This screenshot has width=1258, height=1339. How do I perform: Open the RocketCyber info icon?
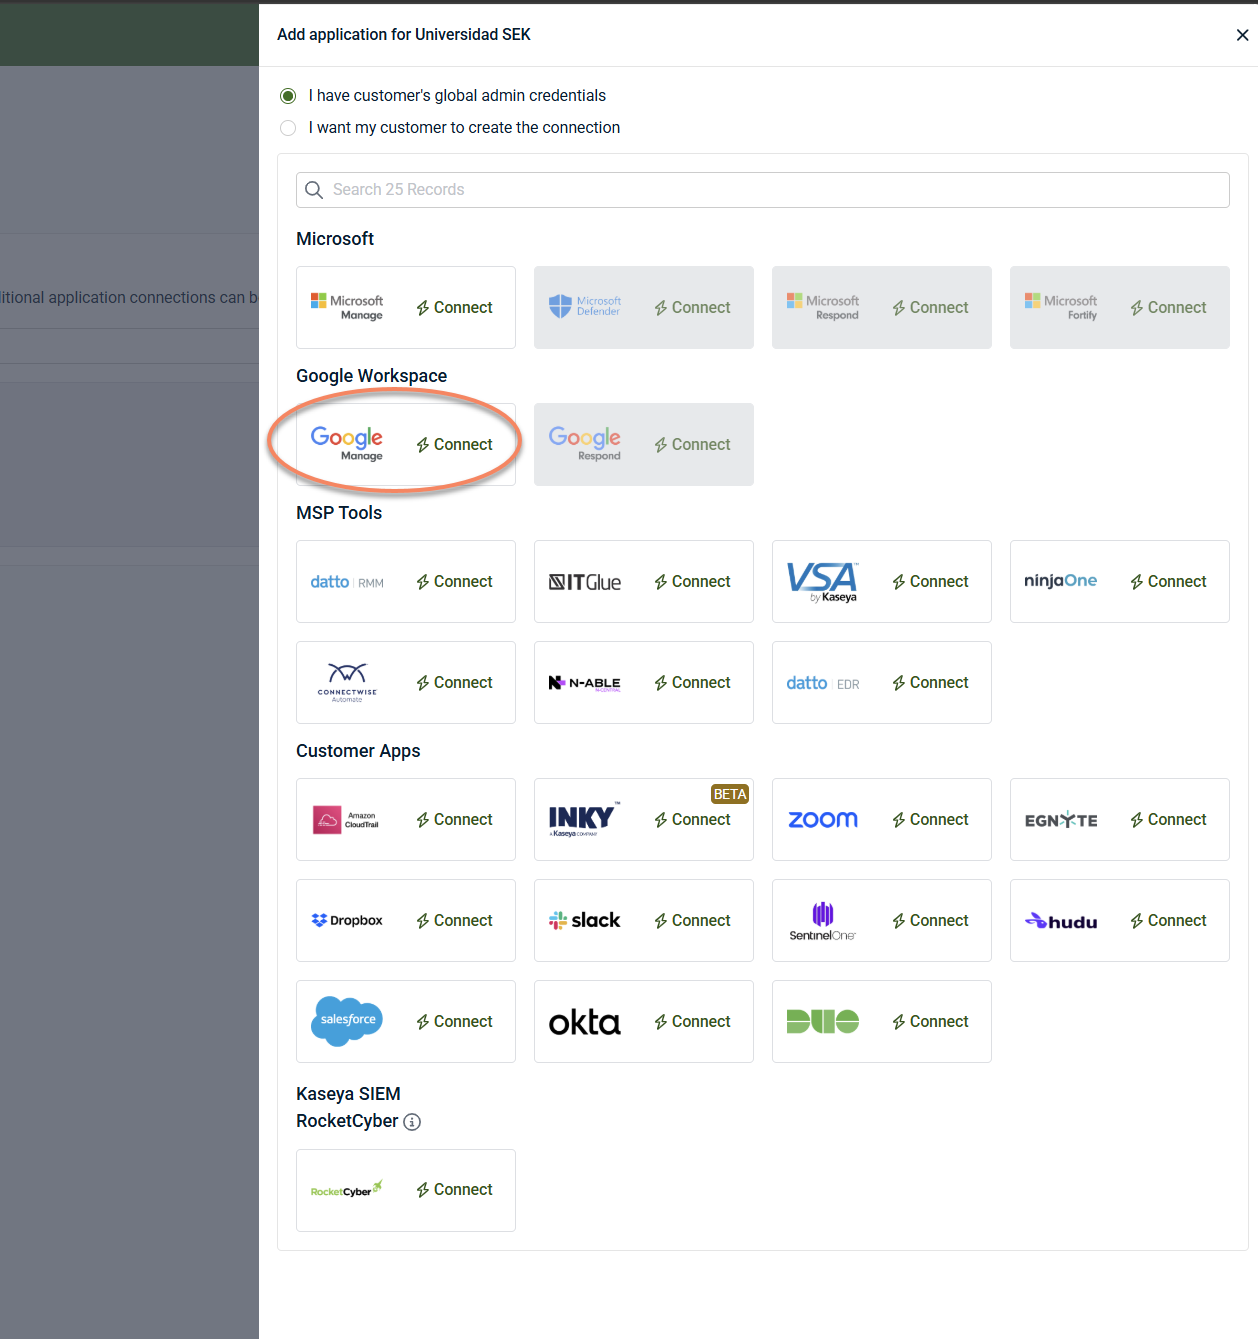(412, 1122)
